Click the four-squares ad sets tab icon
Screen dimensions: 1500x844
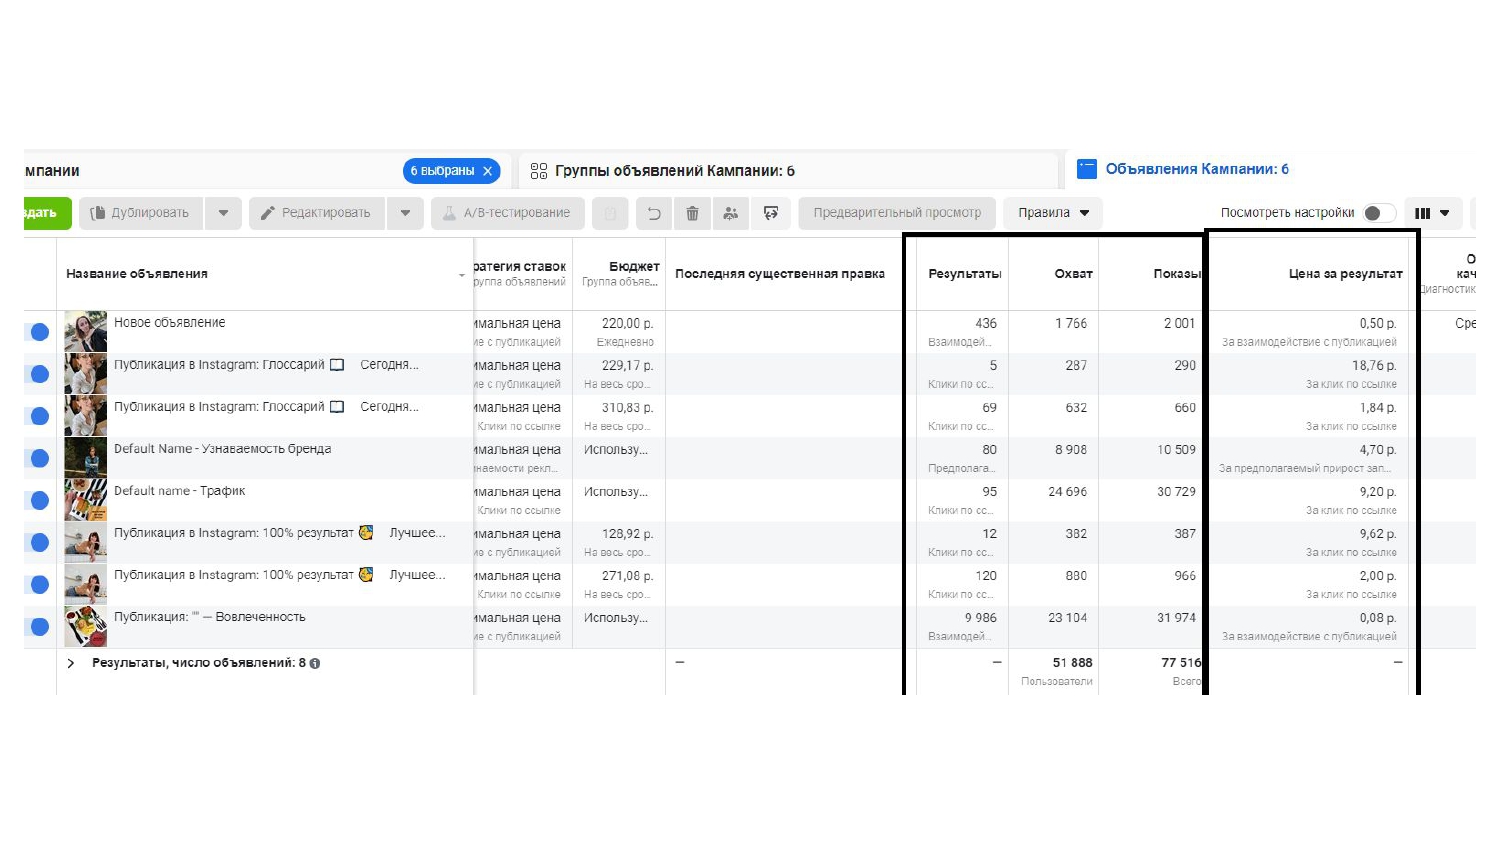pyautogui.click(x=539, y=171)
